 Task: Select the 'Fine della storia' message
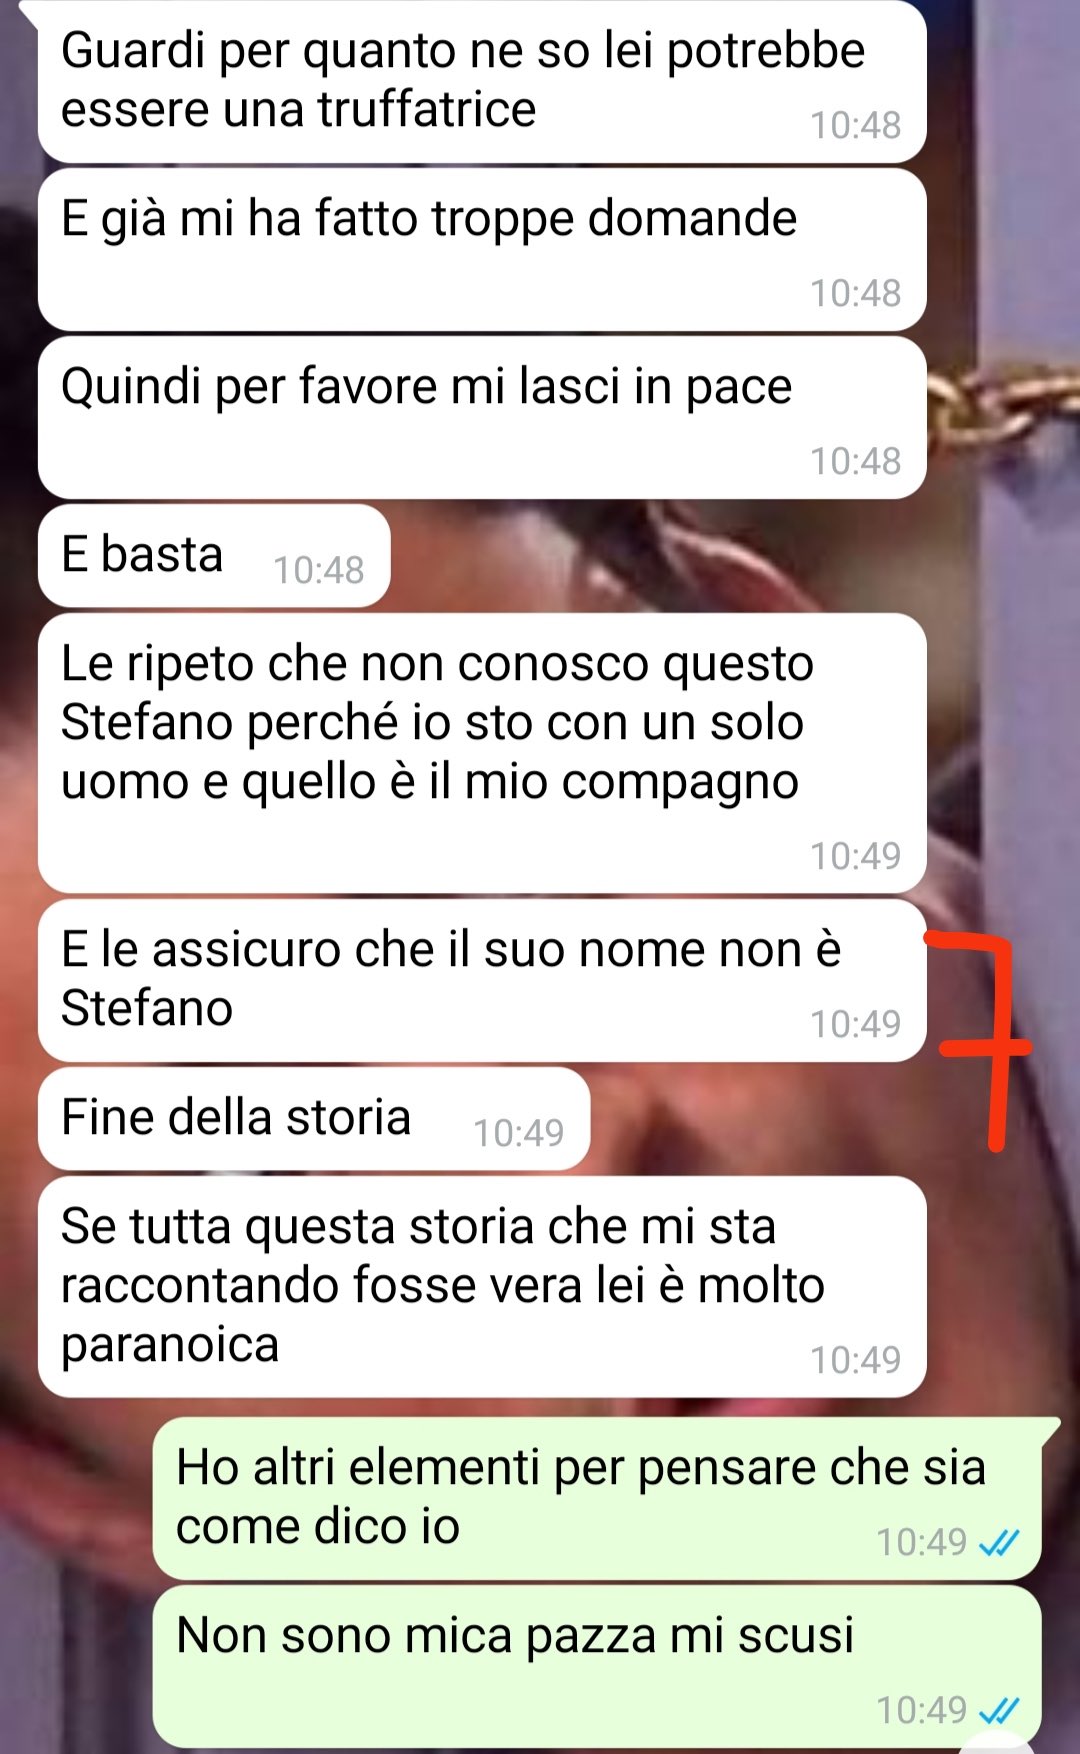click(x=314, y=1119)
